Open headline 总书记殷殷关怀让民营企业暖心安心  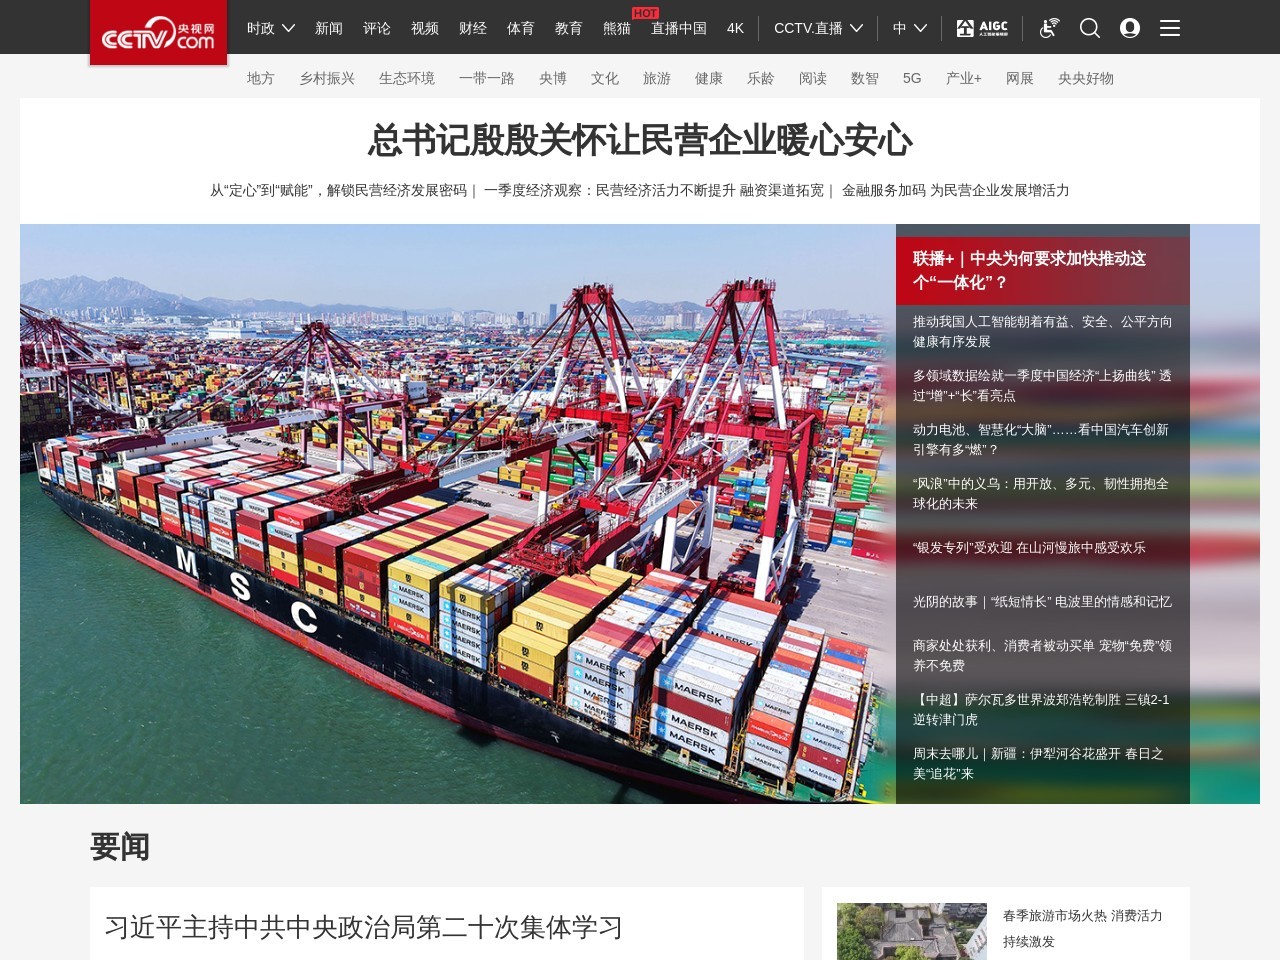tap(640, 140)
